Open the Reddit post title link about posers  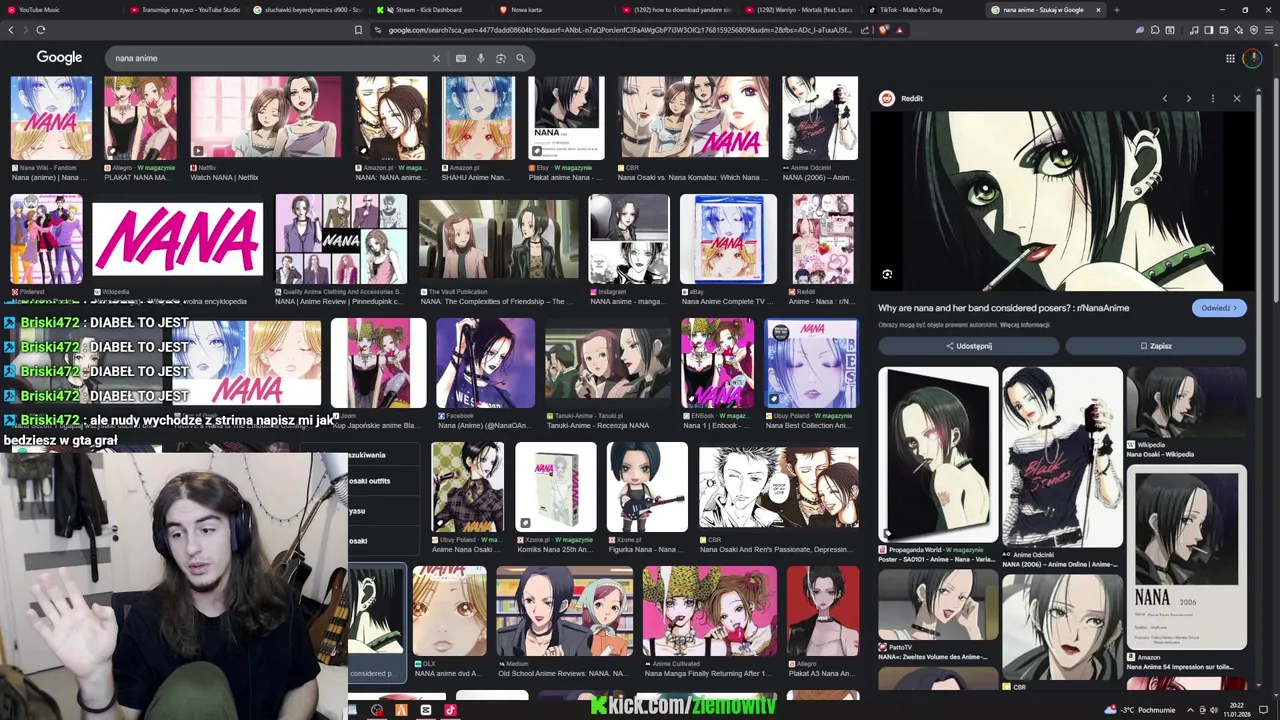[x=1003, y=308]
